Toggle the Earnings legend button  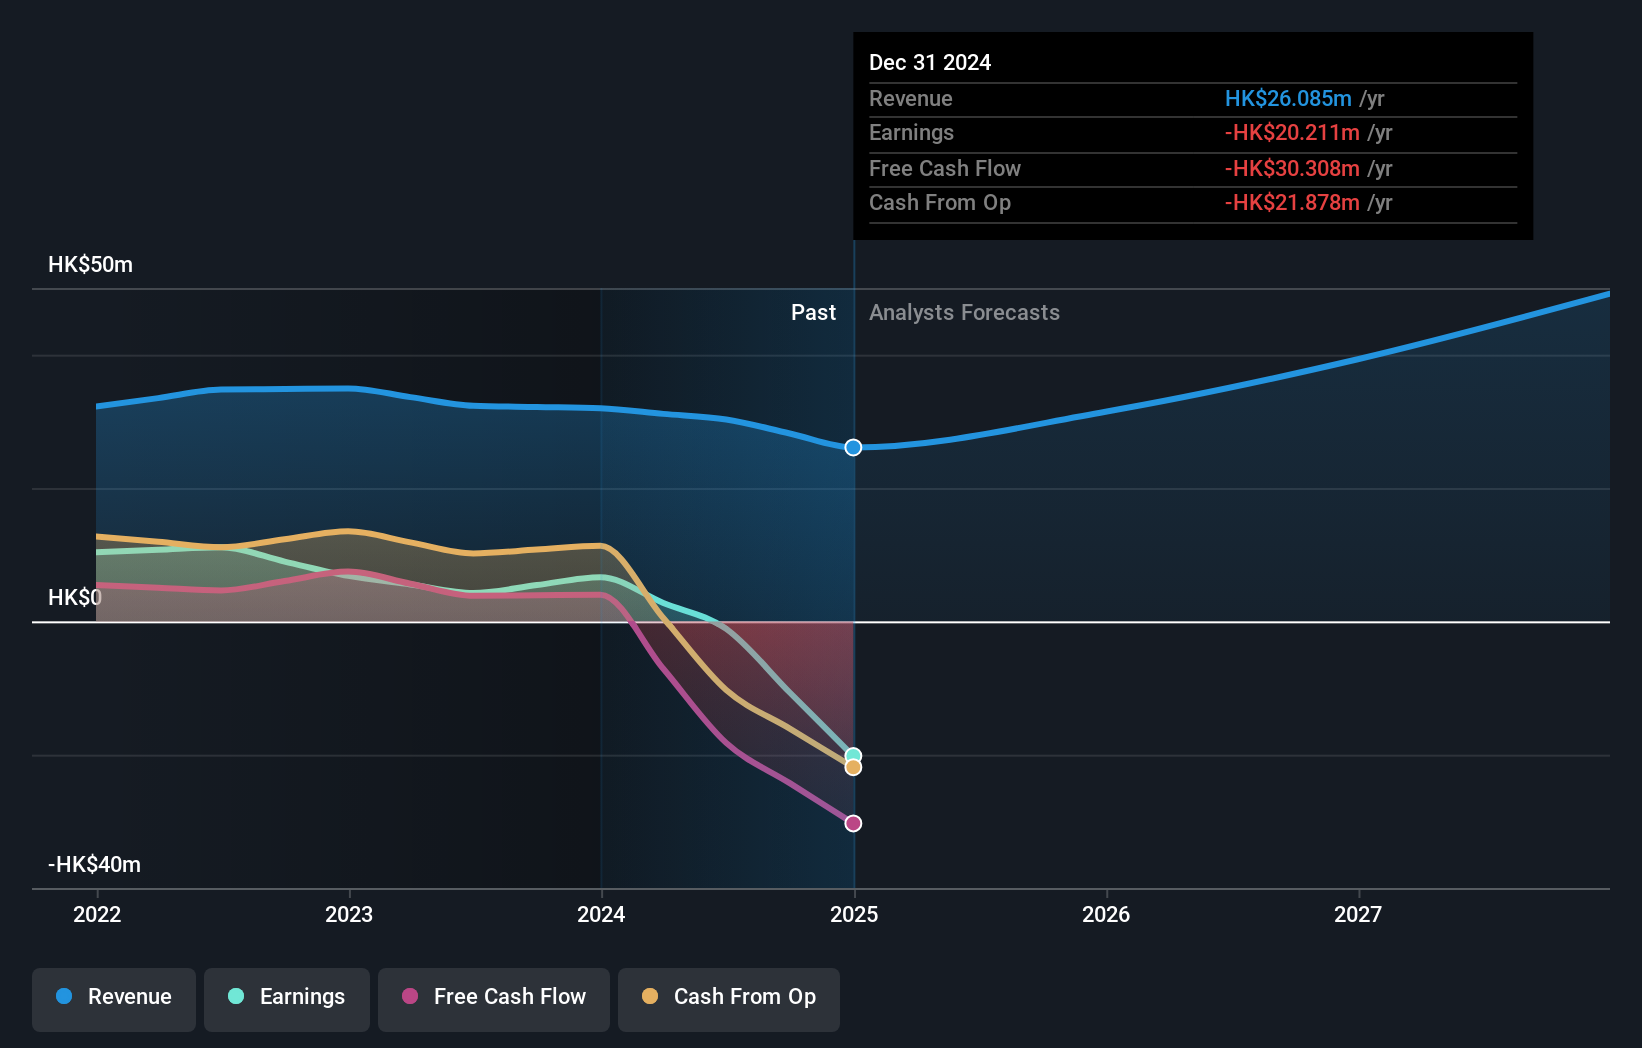click(x=287, y=999)
